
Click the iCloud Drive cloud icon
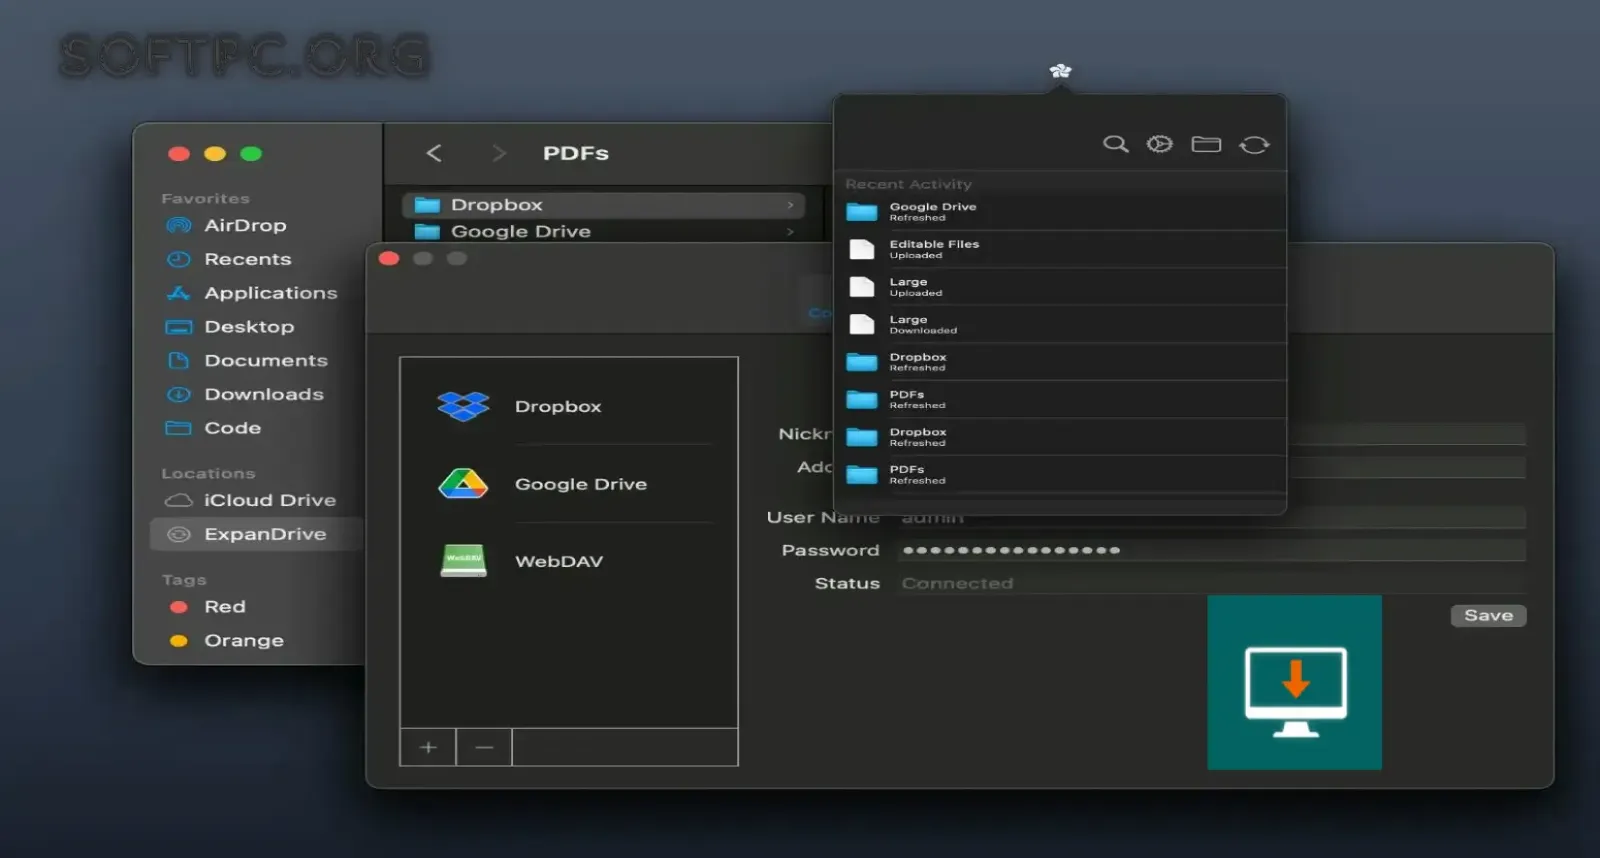pyautogui.click(x=178, y=500)
